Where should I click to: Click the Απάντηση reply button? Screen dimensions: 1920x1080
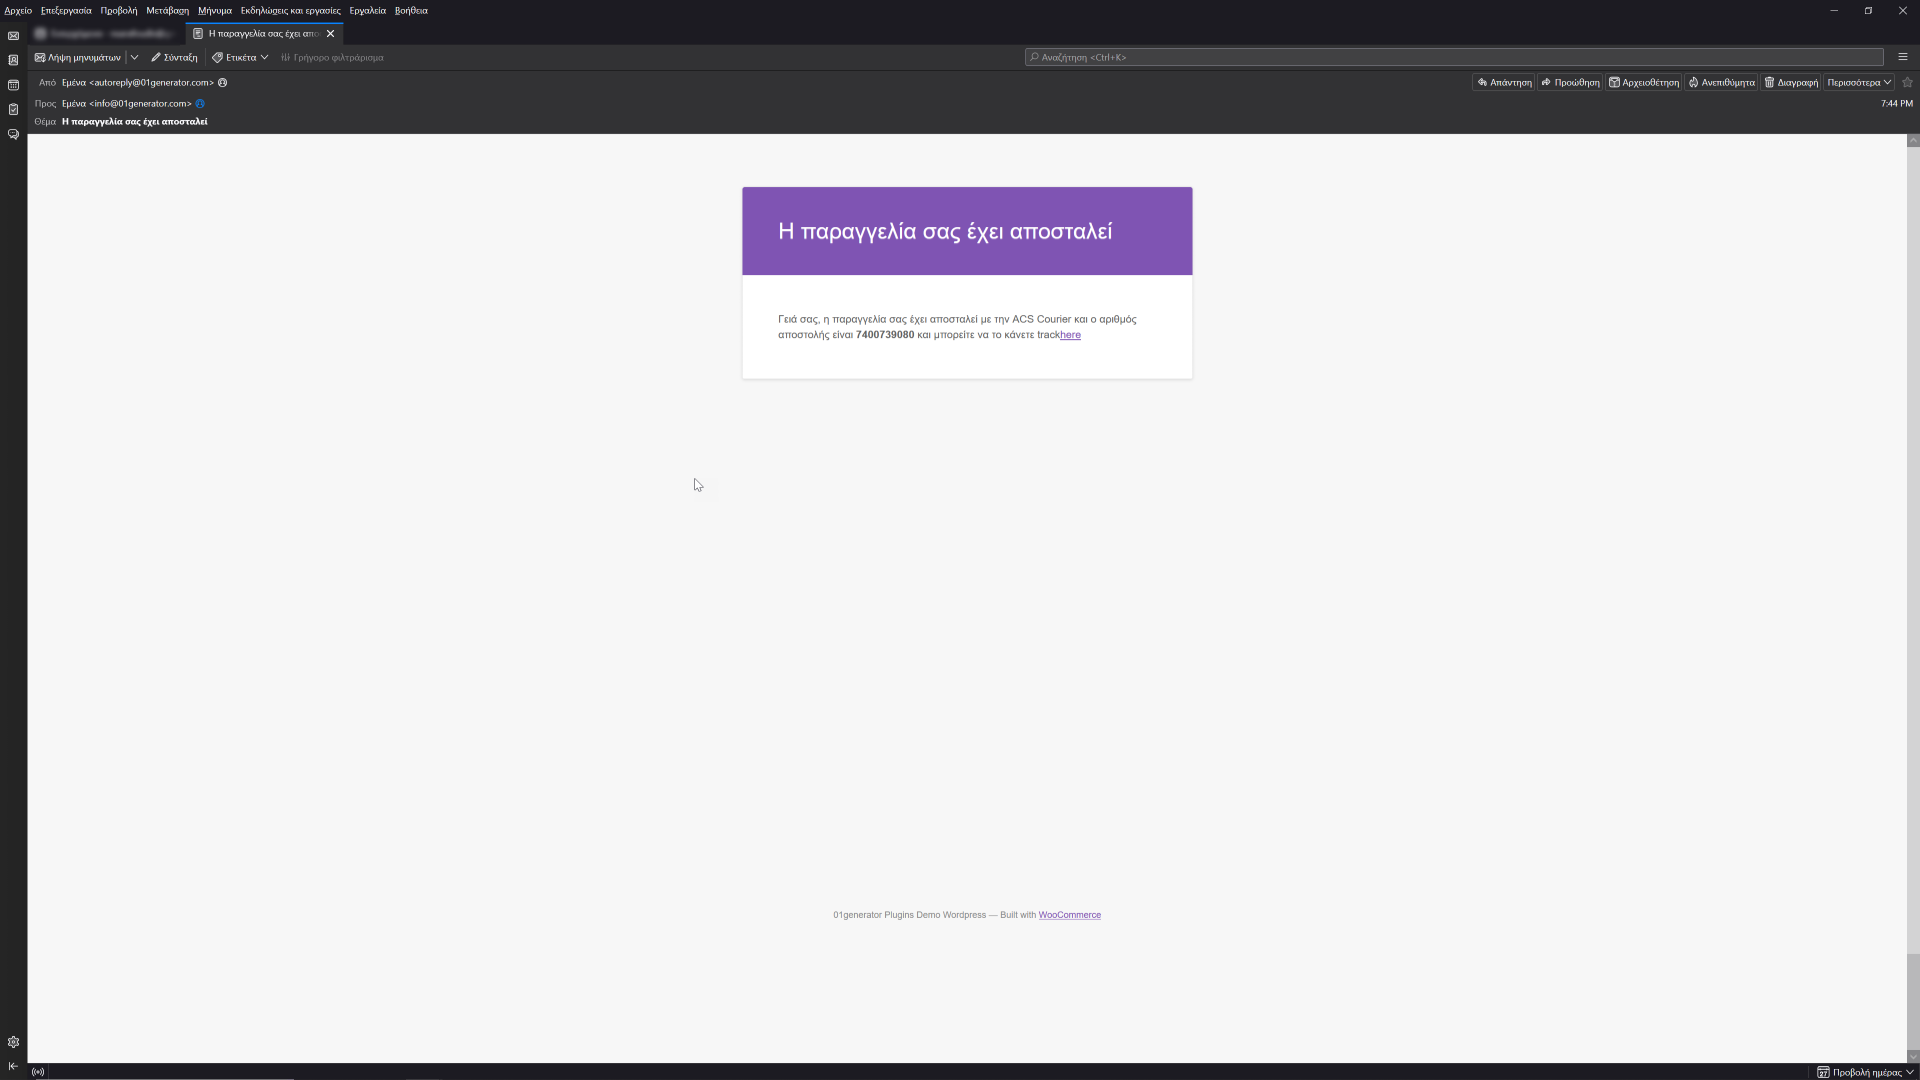(1504, 82)
